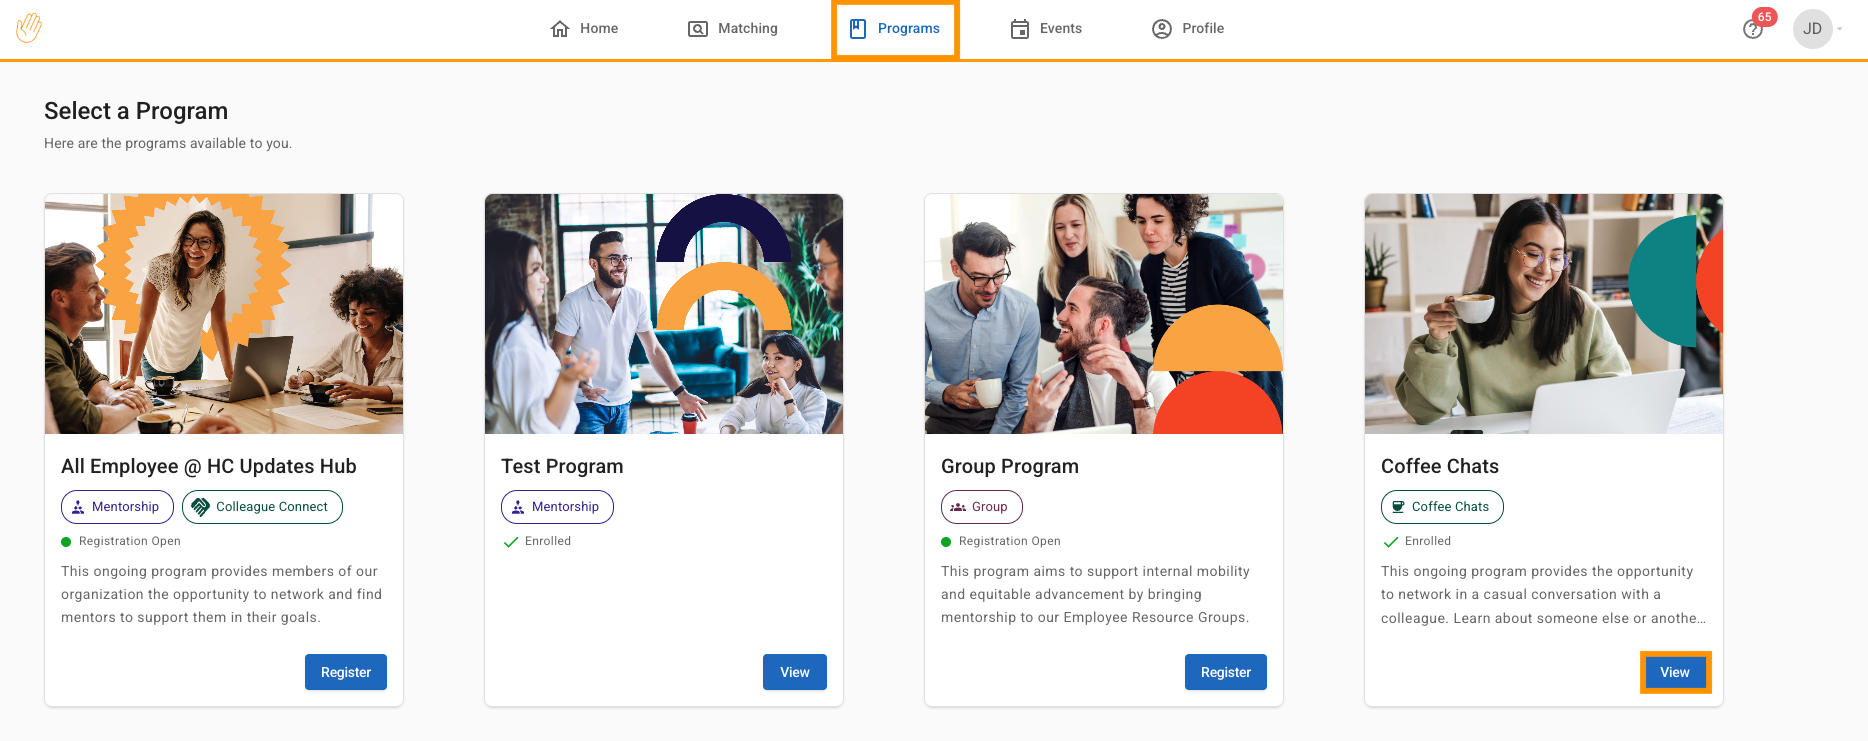Open the Coffee Chats program thumbnail image
Viewport: 1868px width, 741px height.
pyautogui.click(x=1543, y=314)
